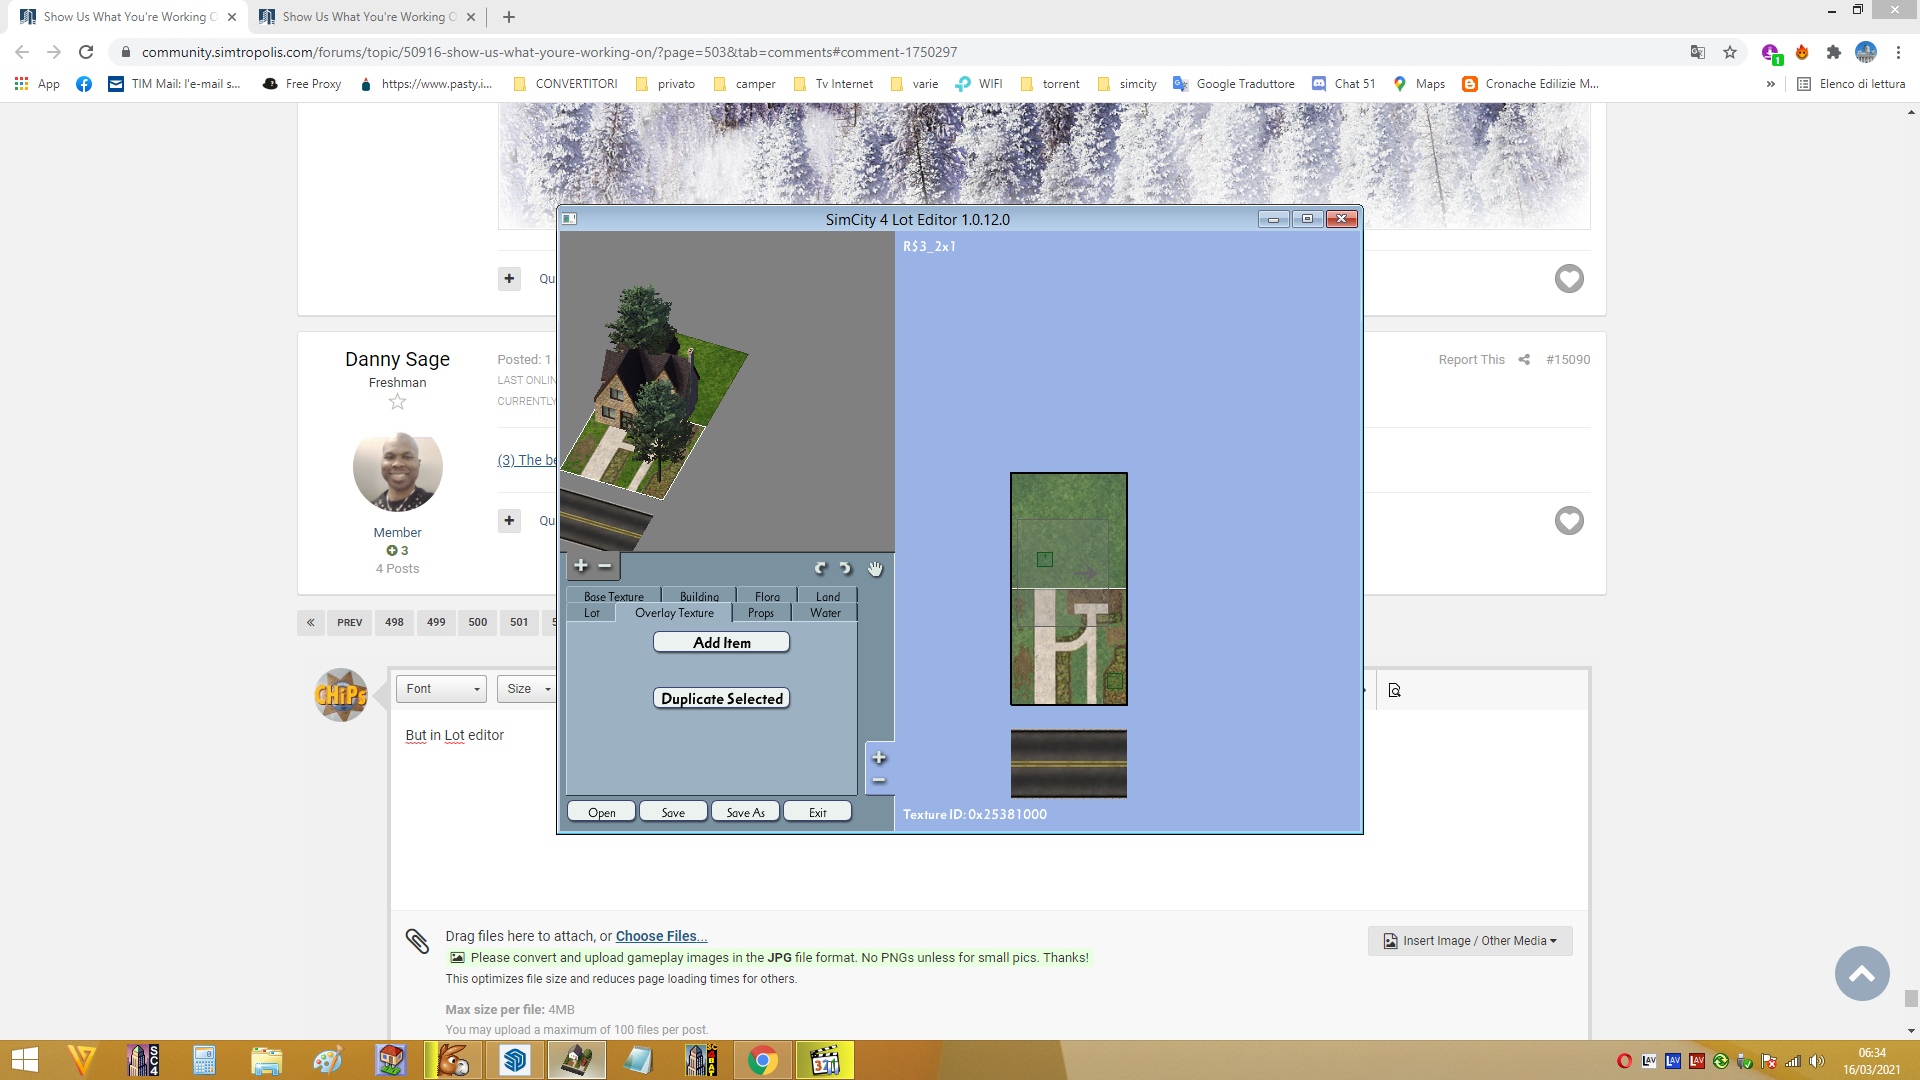1920x1080 pixels.
Task: Click in the reply text editor
Action: coord(988,810)
